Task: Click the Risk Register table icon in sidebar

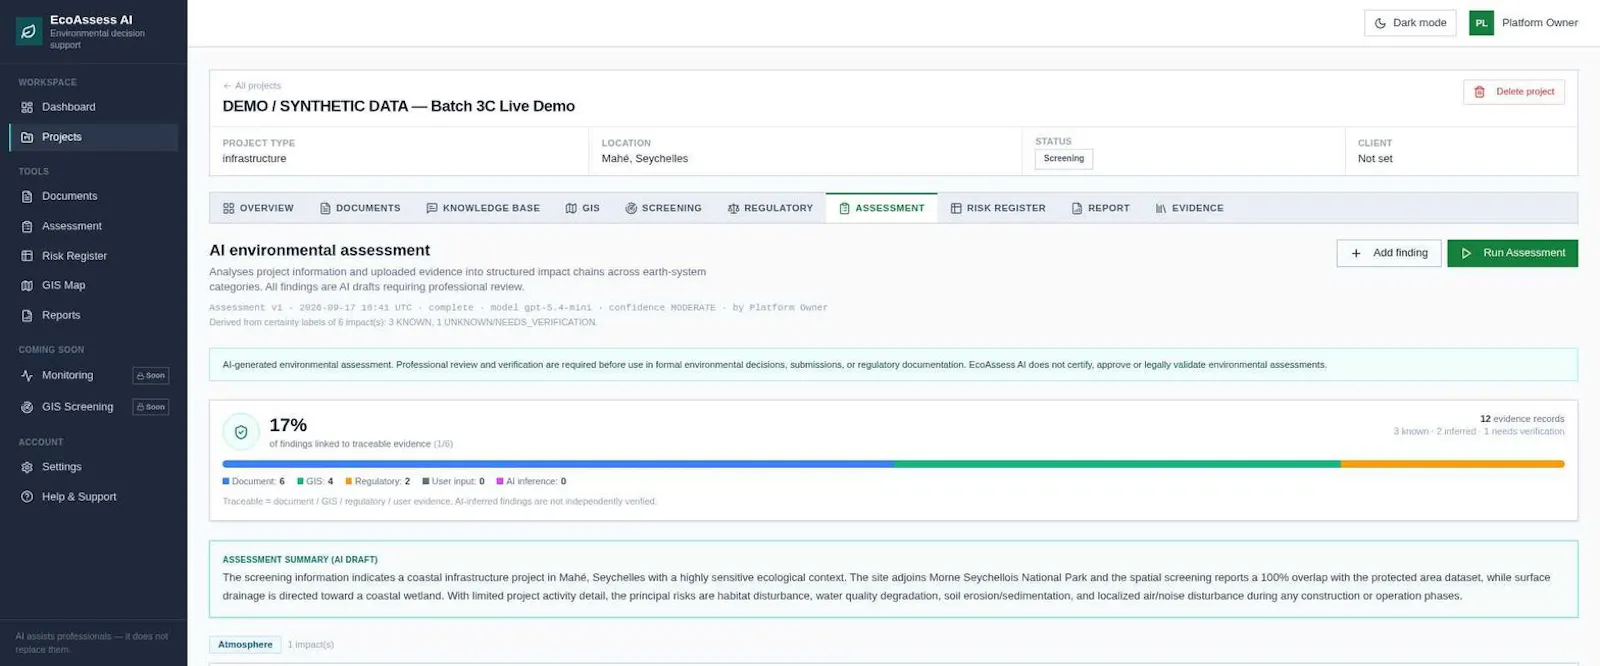Action: click(x=27, y=256)
